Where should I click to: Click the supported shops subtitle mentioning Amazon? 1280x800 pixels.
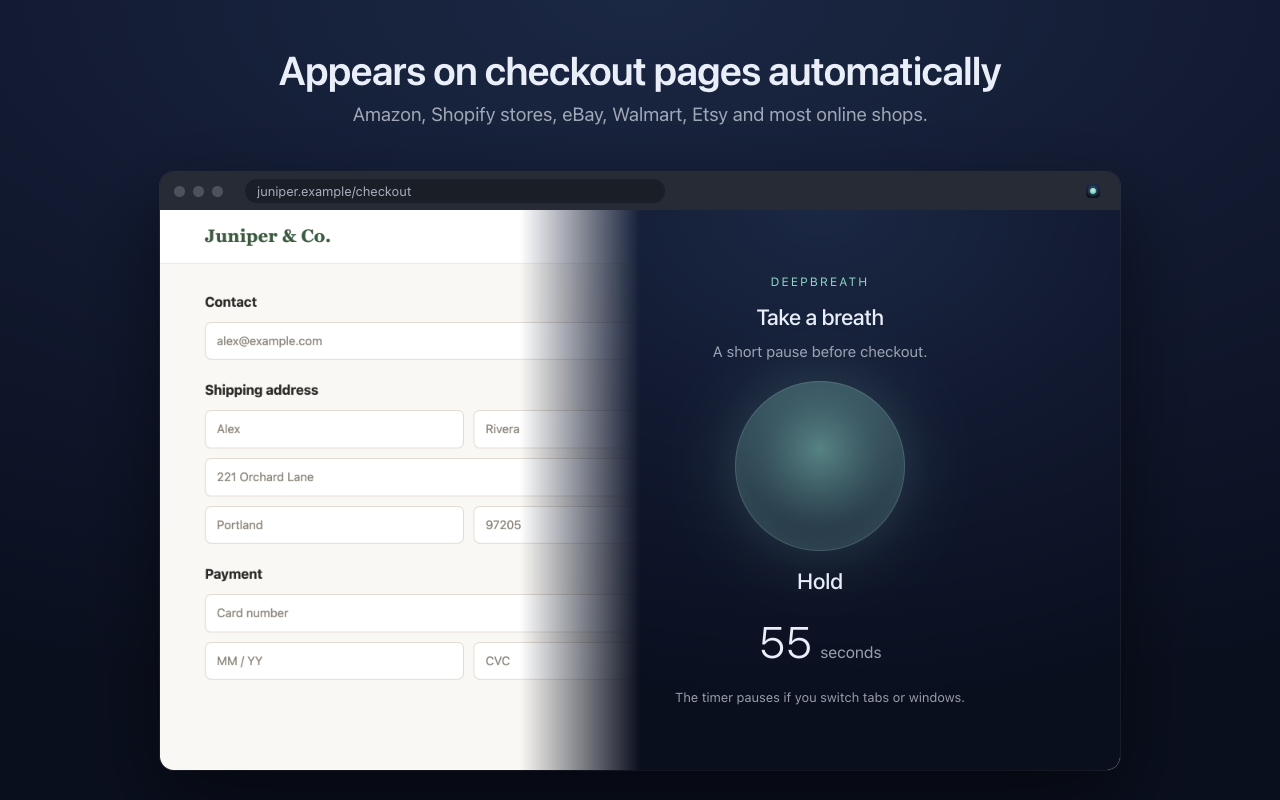click(640, 115)
